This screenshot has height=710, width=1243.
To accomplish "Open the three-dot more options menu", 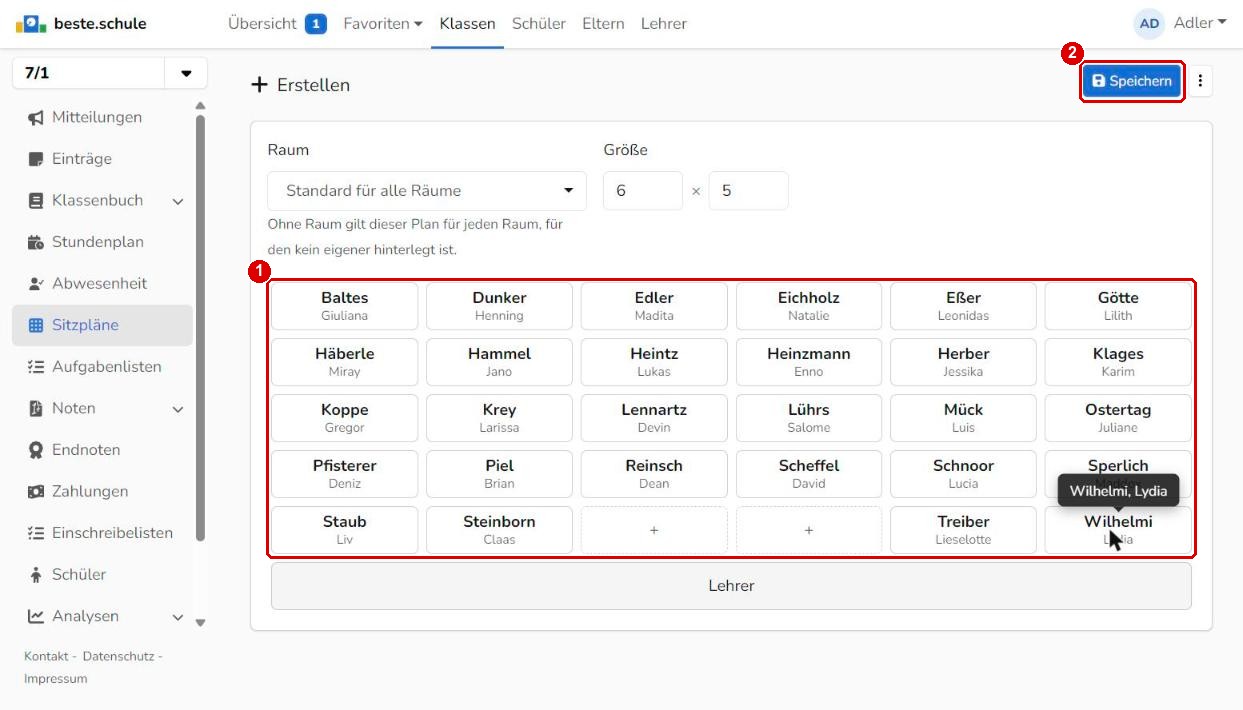I will (x=1200, y=81).
